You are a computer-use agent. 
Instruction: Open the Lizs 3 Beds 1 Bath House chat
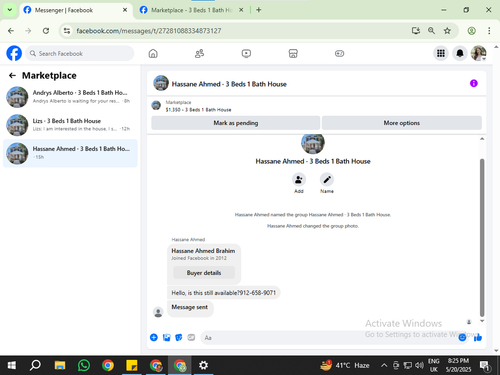point(70,125)
